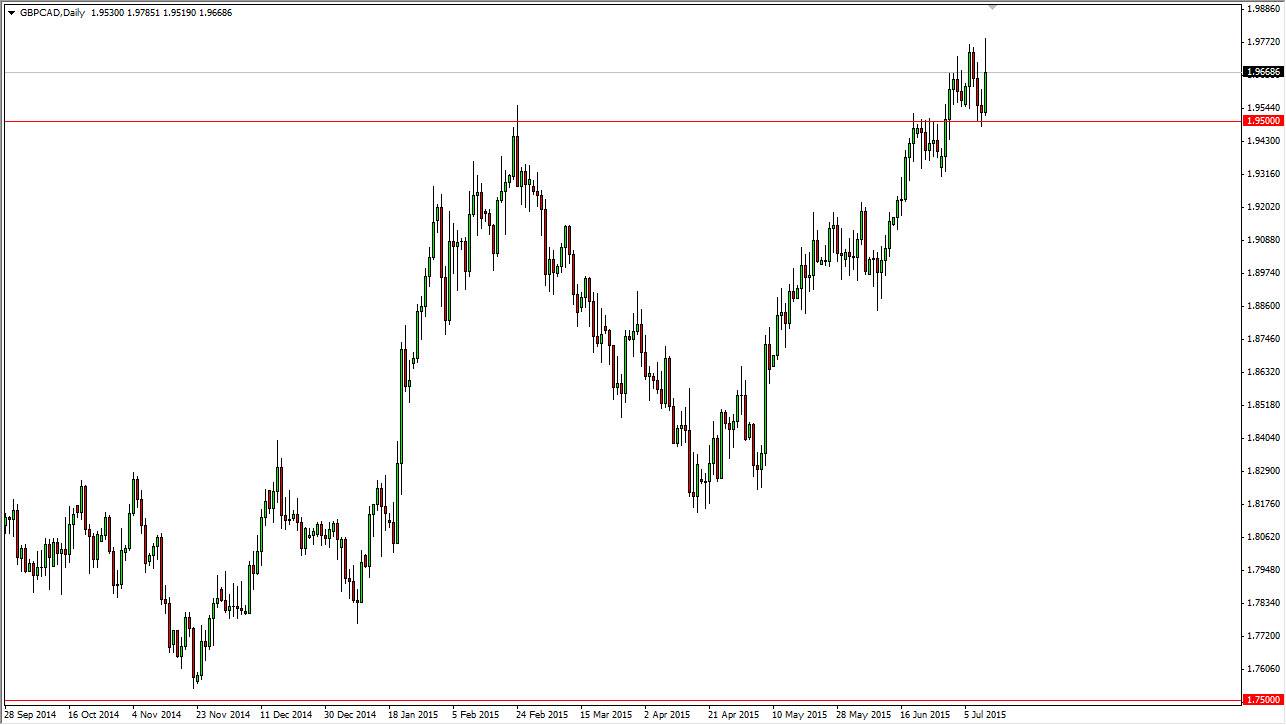Screen dimensions: 1286x725
Task: Click the 15 Mar 2015 date label
Action: (607, 716)
